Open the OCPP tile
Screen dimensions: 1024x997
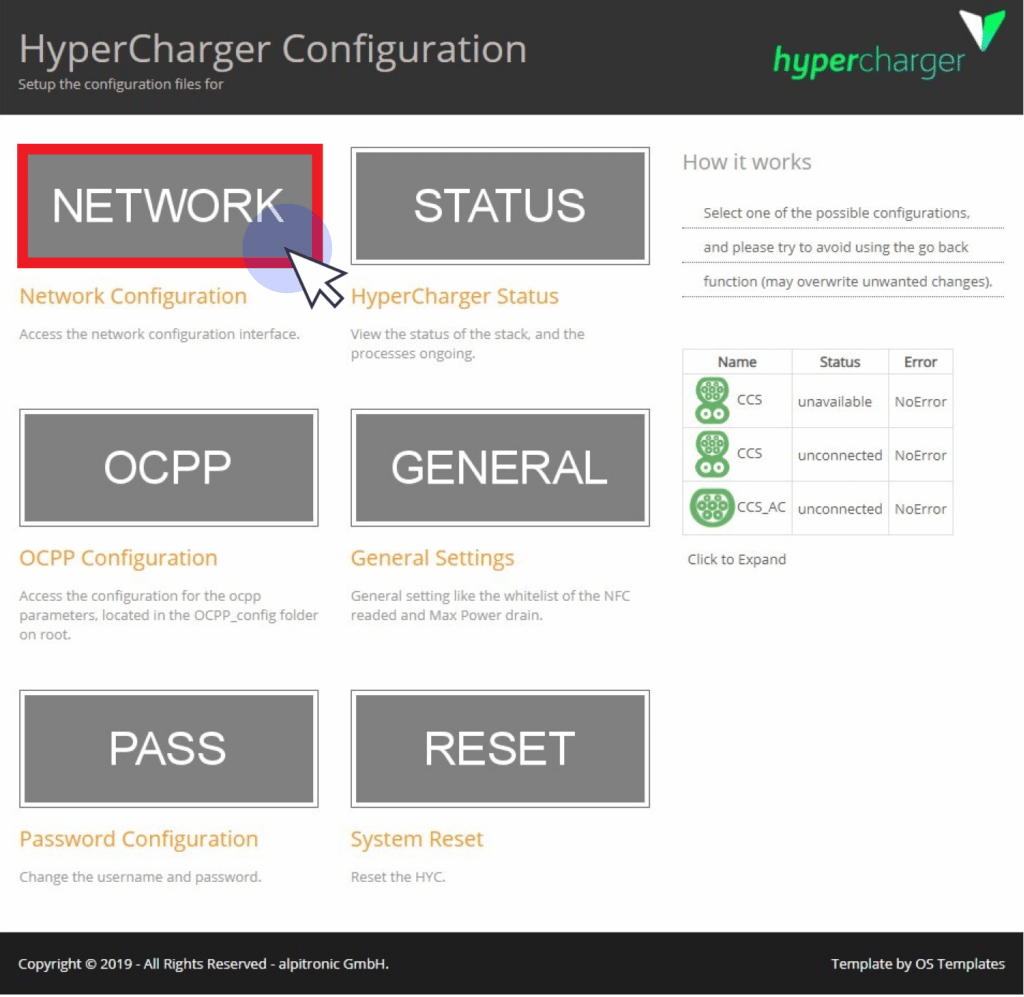click(169, 467)
